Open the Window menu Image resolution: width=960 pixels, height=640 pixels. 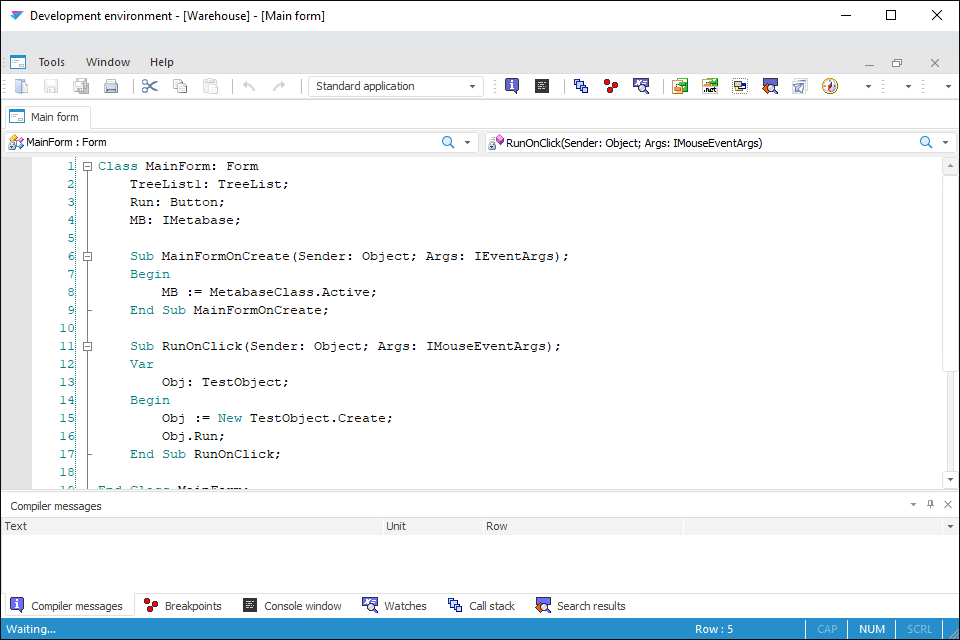click(108, 62)
